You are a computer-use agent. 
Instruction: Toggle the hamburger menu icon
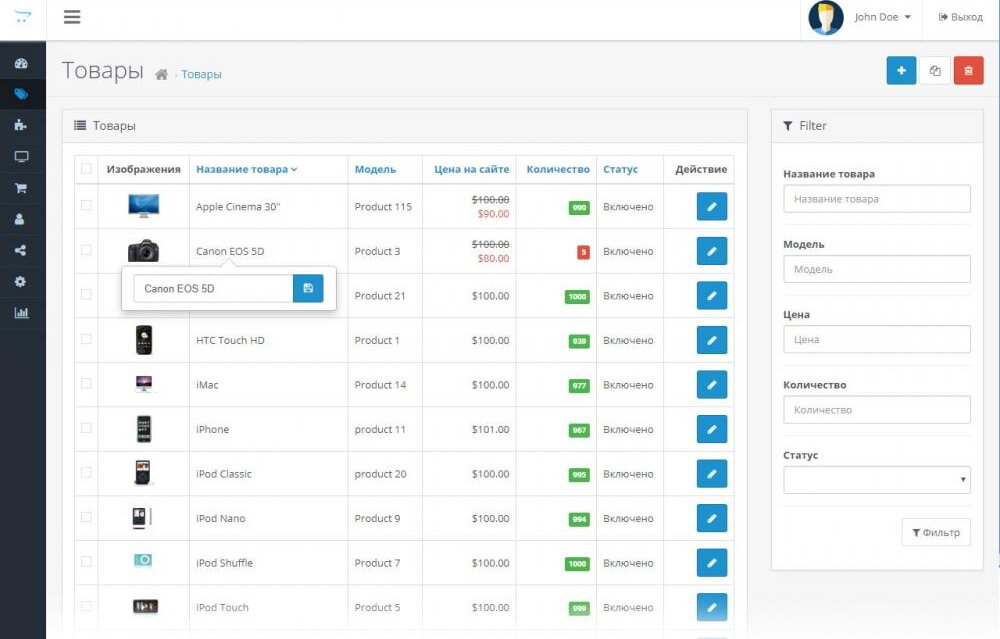(72, 17)
